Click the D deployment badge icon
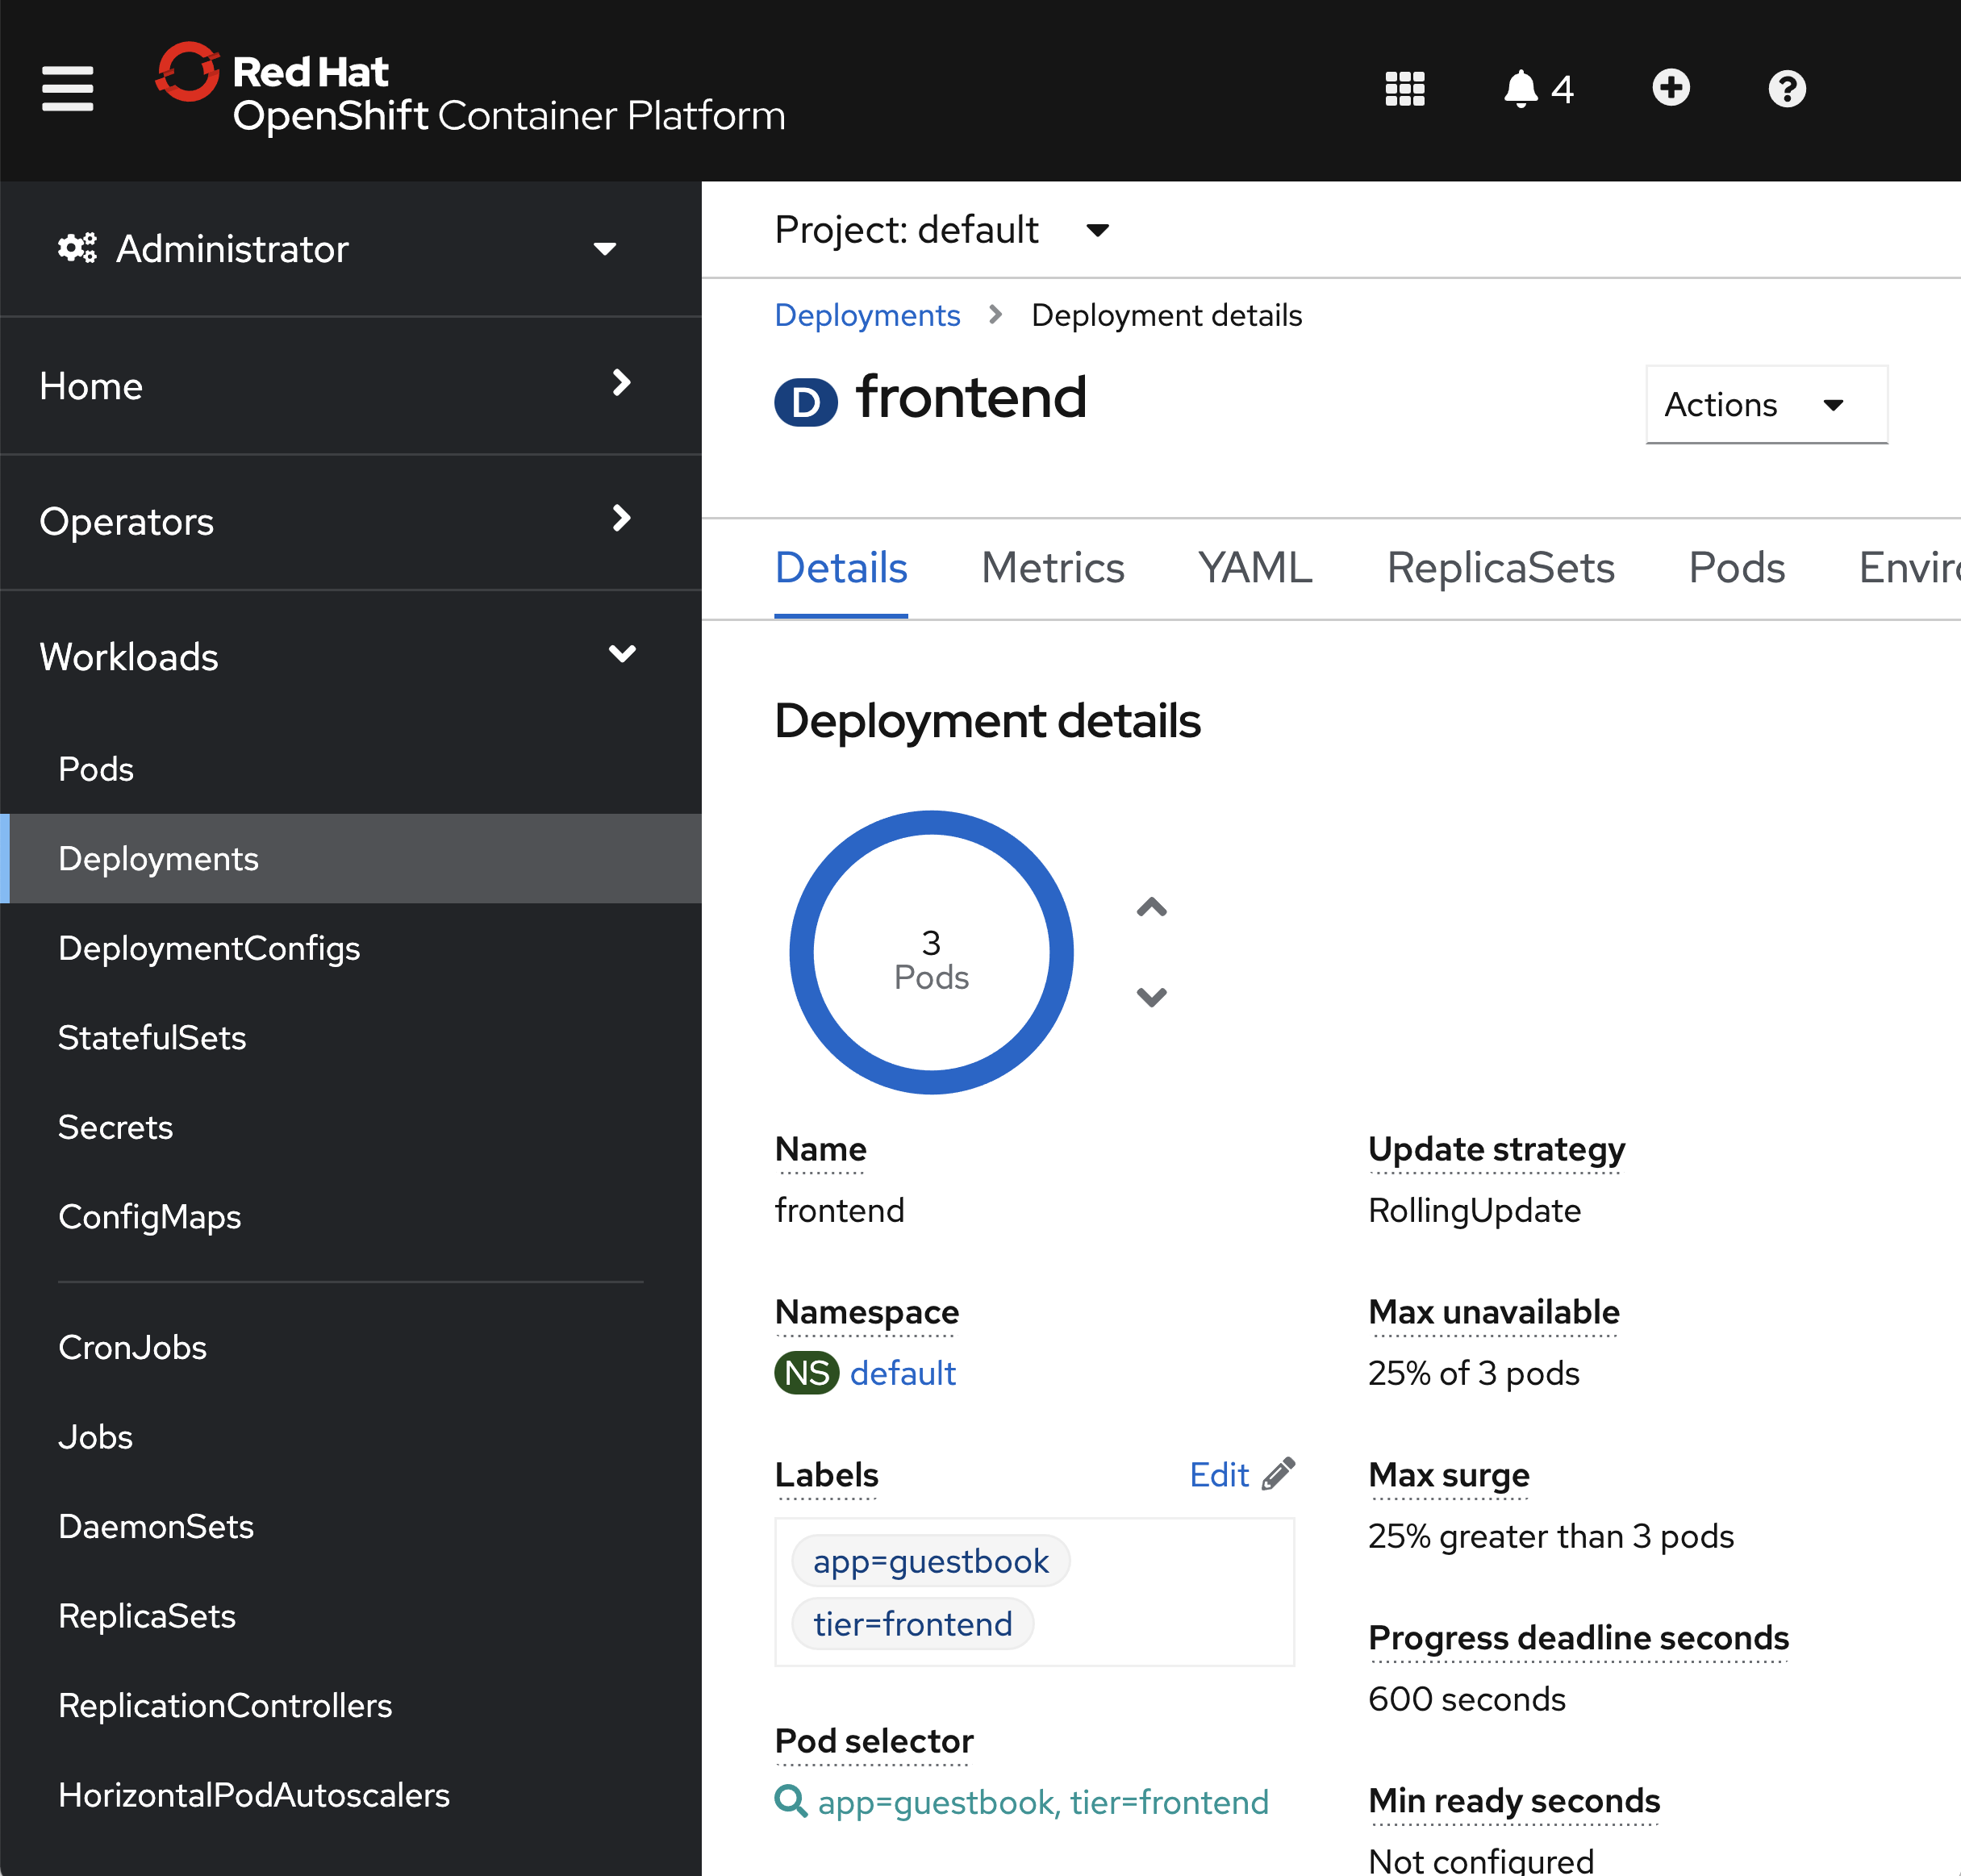1961x1876 pixels. pos(806,402)
